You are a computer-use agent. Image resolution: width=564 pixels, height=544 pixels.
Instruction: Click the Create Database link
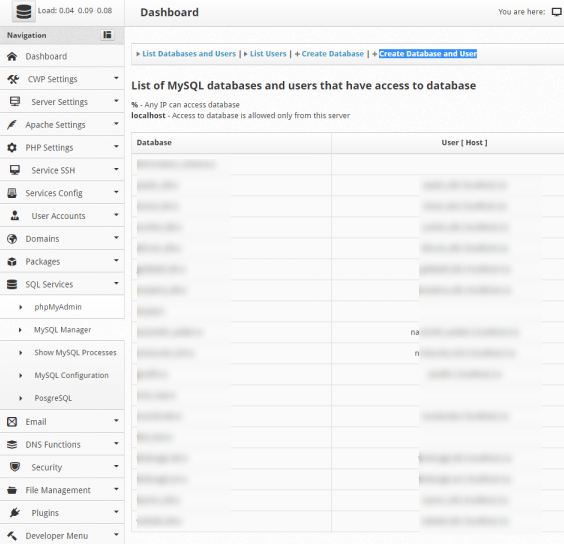click(x=333, y=54)
